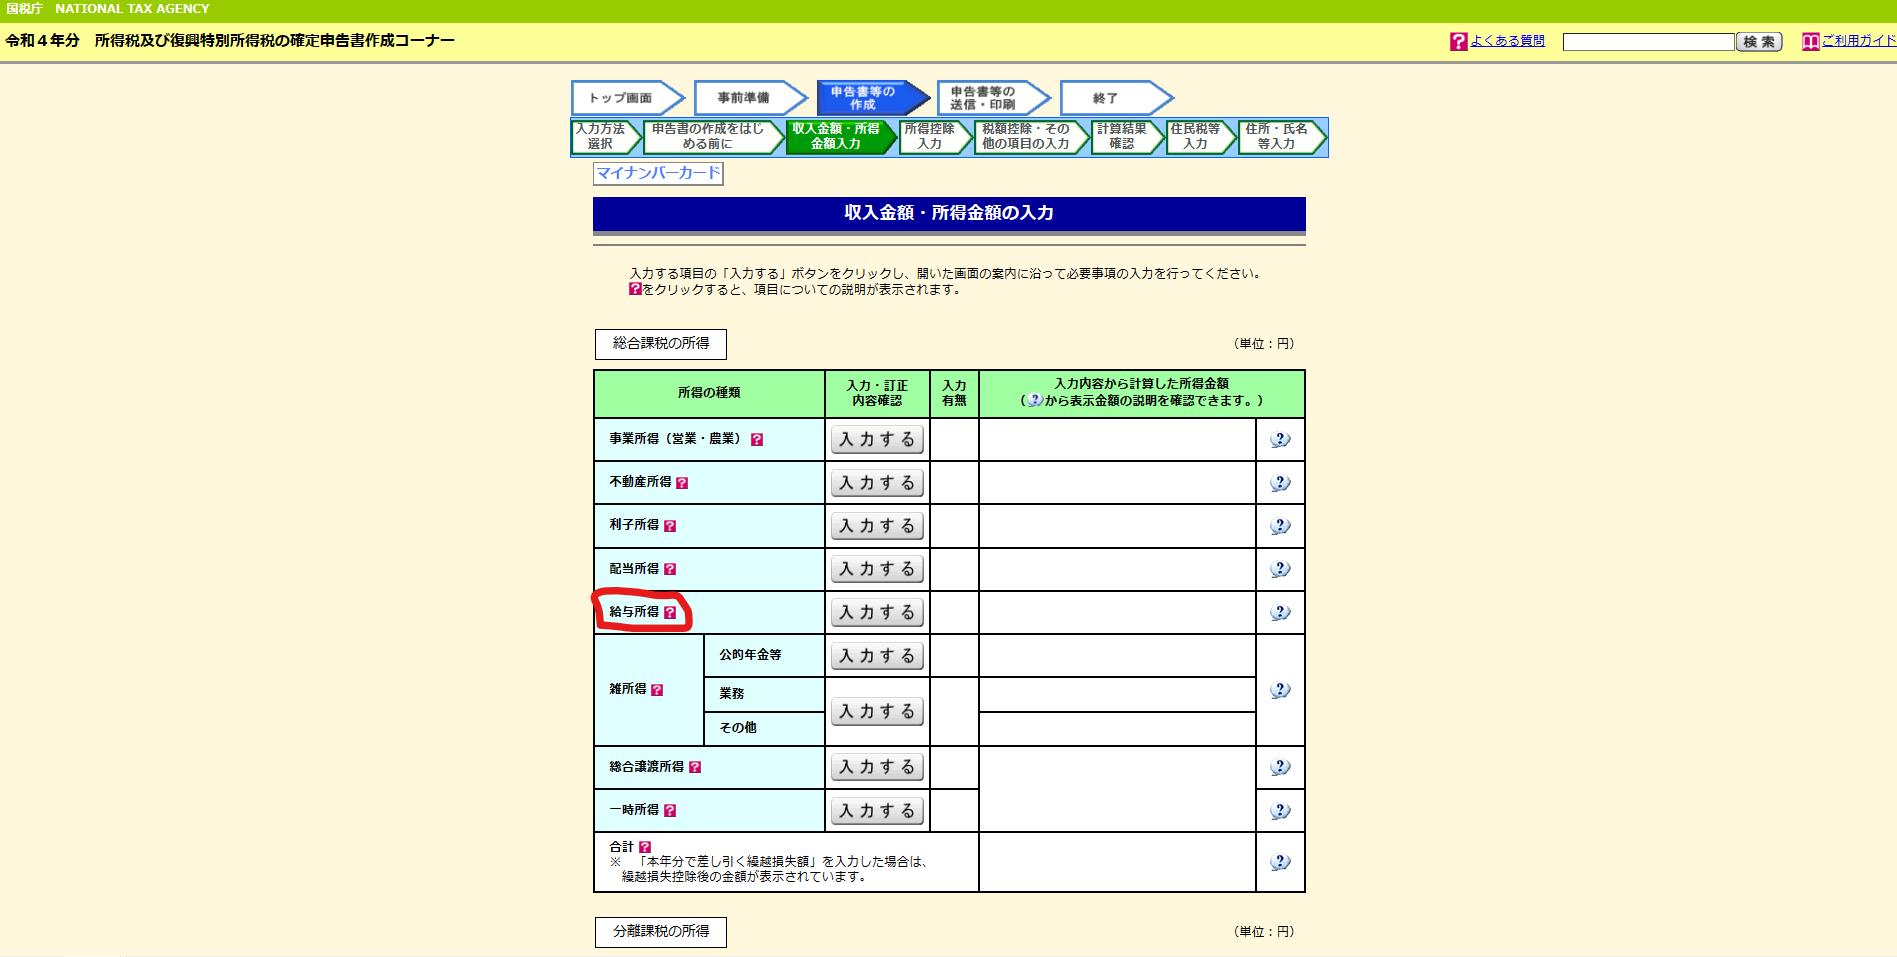Image resolution: width=1897 pixels, height=957 pixels.
Task: Select the 所得控除入力 sub-step
Action: pyautogui.click(x=934, y=137)
